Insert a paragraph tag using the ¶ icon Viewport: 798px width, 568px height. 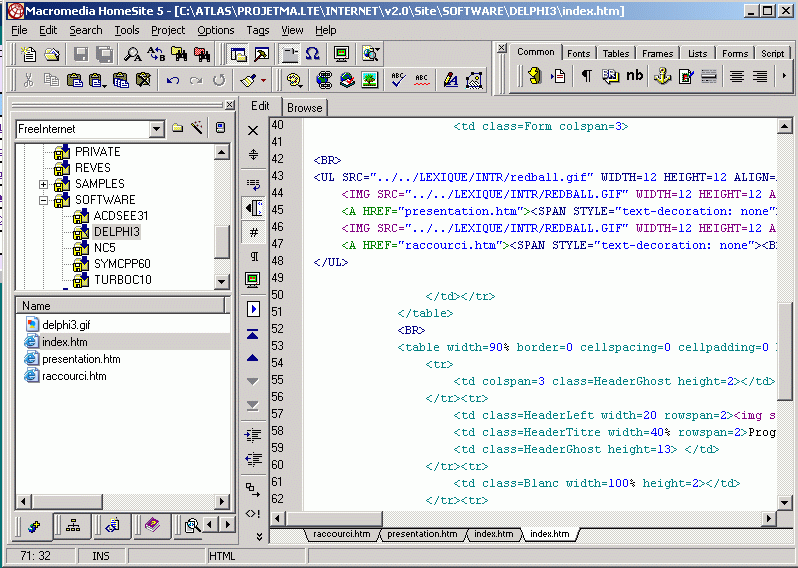click(587, 76)
